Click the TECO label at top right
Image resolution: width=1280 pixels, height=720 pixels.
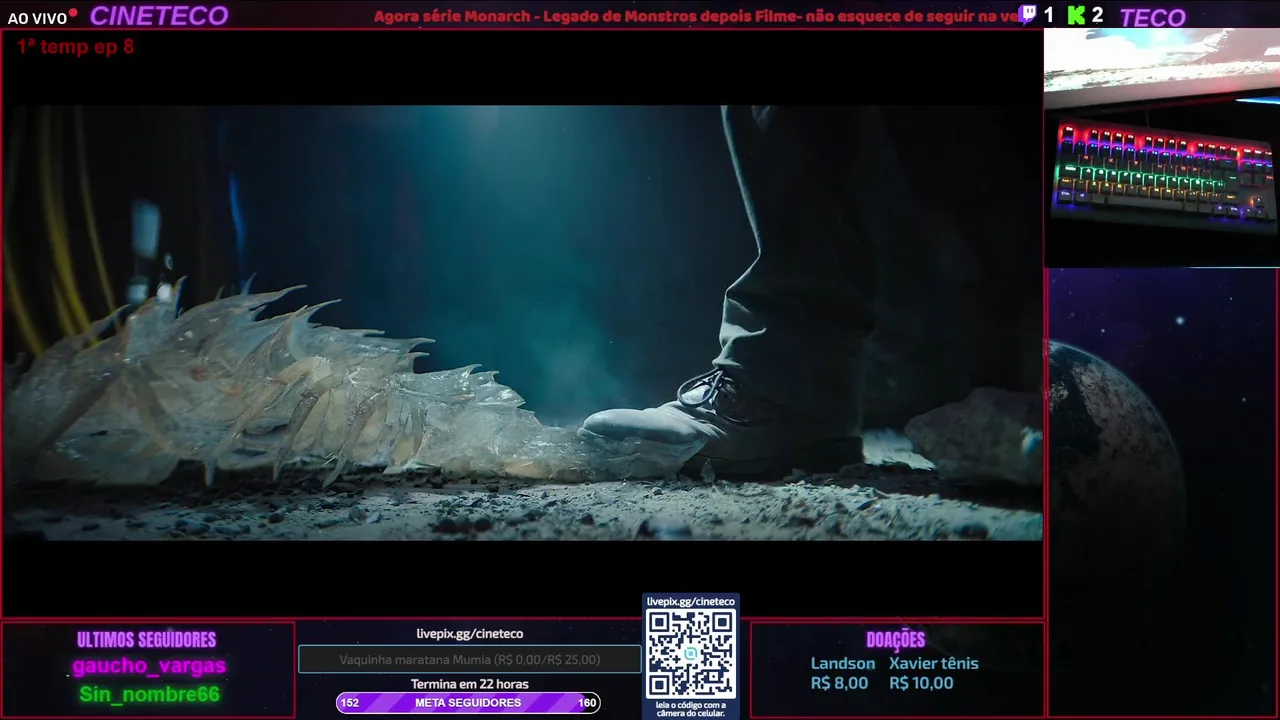tap(1152, 17)
